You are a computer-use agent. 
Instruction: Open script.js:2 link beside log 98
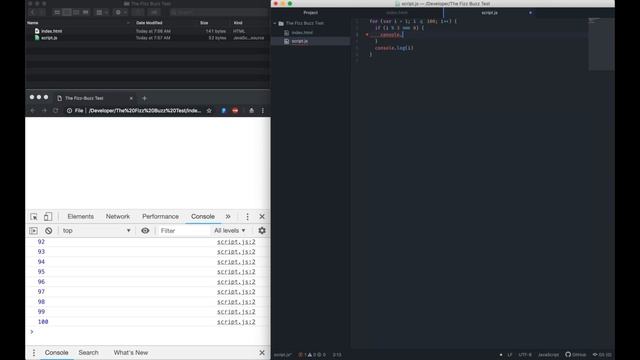(236, 302)
